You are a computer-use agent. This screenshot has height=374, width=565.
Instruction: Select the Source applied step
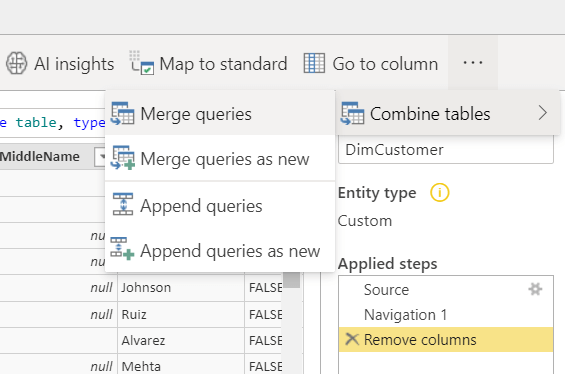446,290
